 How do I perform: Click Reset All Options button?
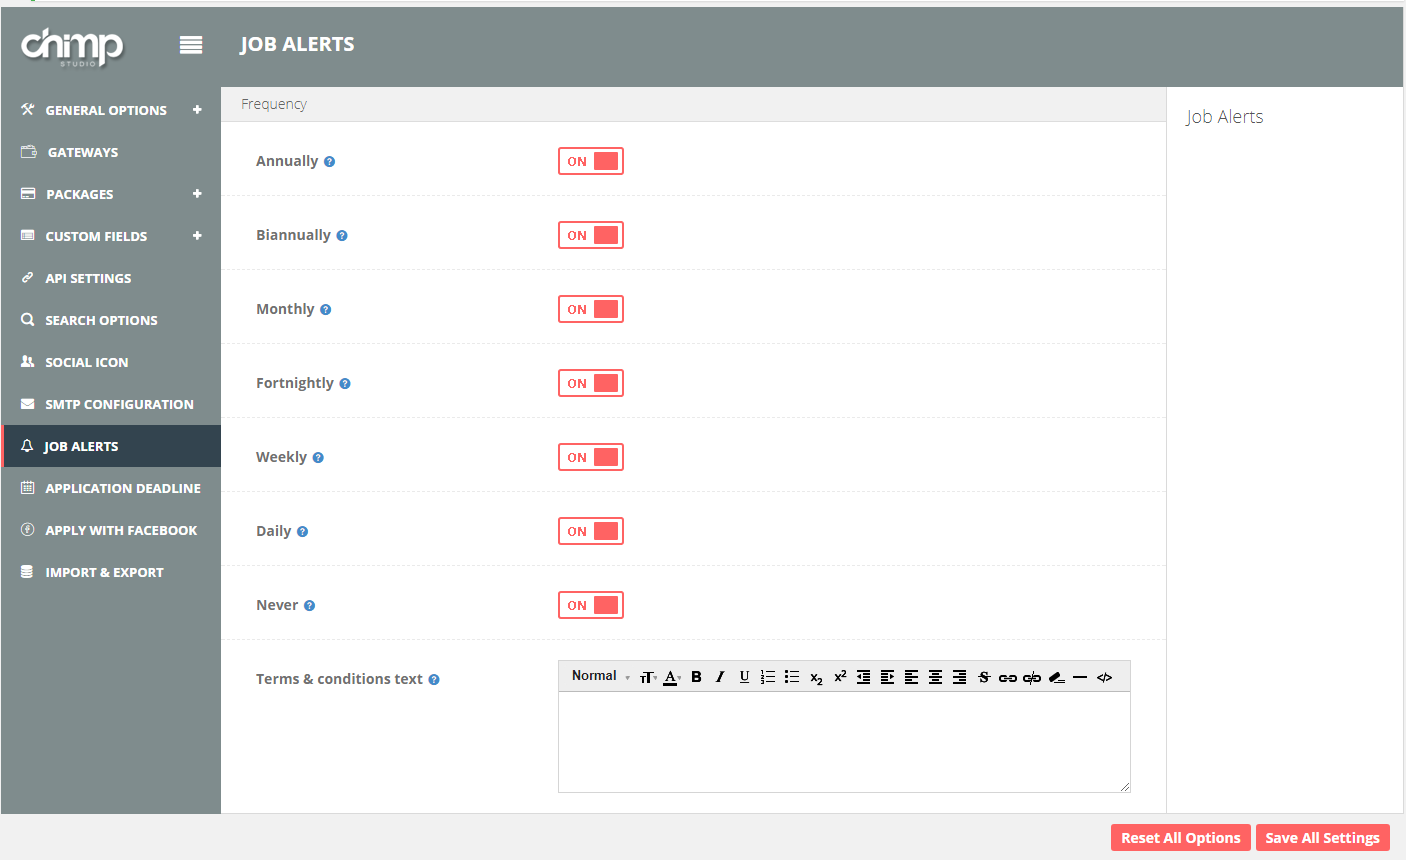1180,838
